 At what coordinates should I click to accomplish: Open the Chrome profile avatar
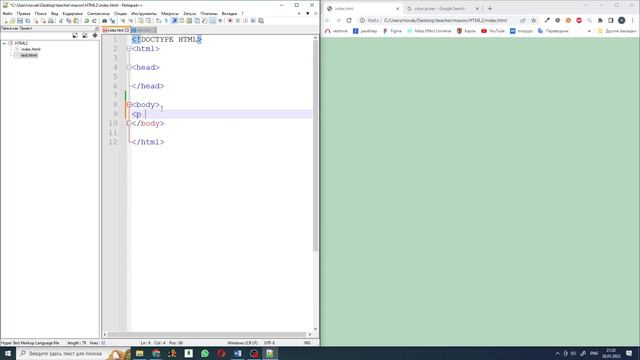(622, 20)
